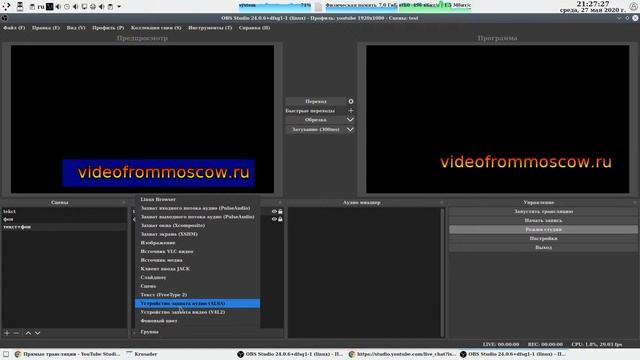
Task: Add a quick transition with plus icon
Action: 351,111
